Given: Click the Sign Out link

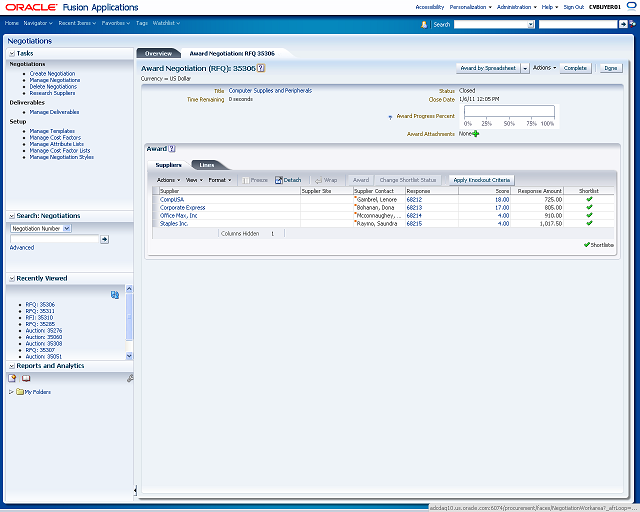Looking at the screenshot, I should point(573,7).
